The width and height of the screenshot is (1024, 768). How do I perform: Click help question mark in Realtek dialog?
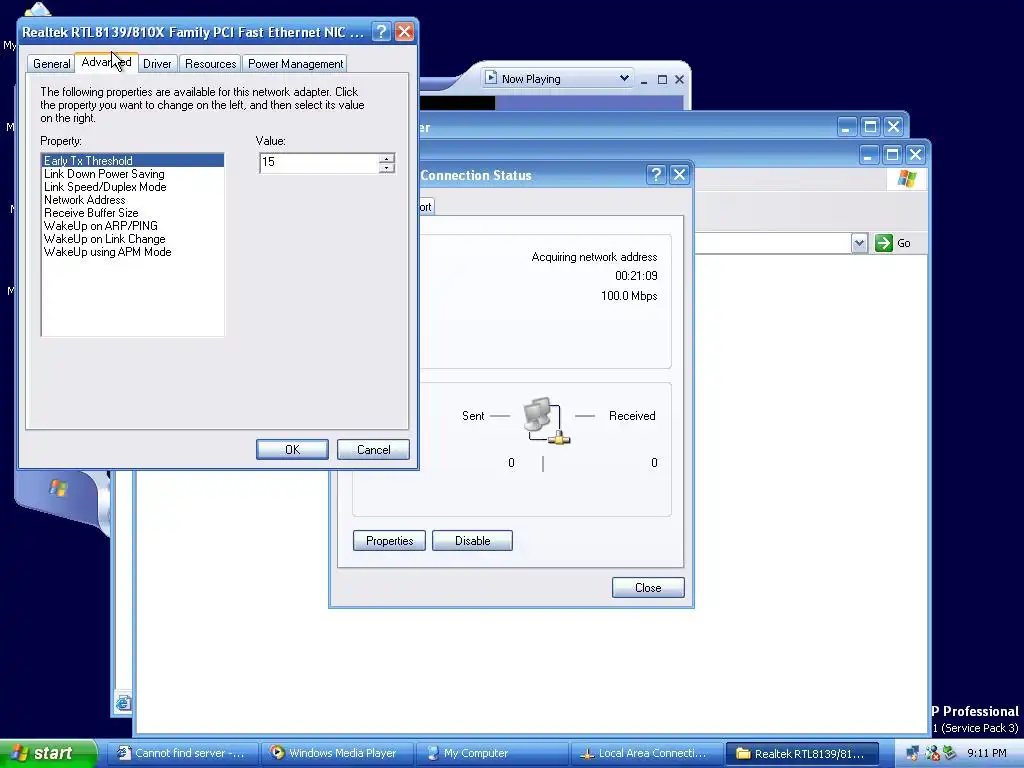(x=381, y=31)
